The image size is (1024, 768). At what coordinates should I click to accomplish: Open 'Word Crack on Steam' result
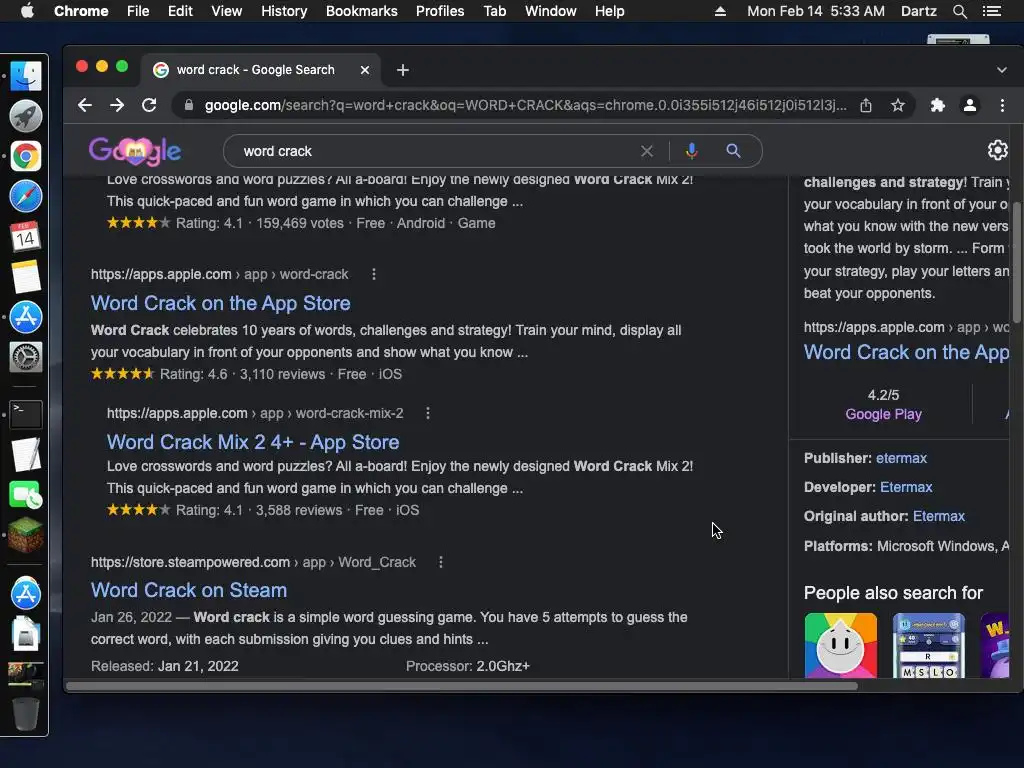click(189, 590)
